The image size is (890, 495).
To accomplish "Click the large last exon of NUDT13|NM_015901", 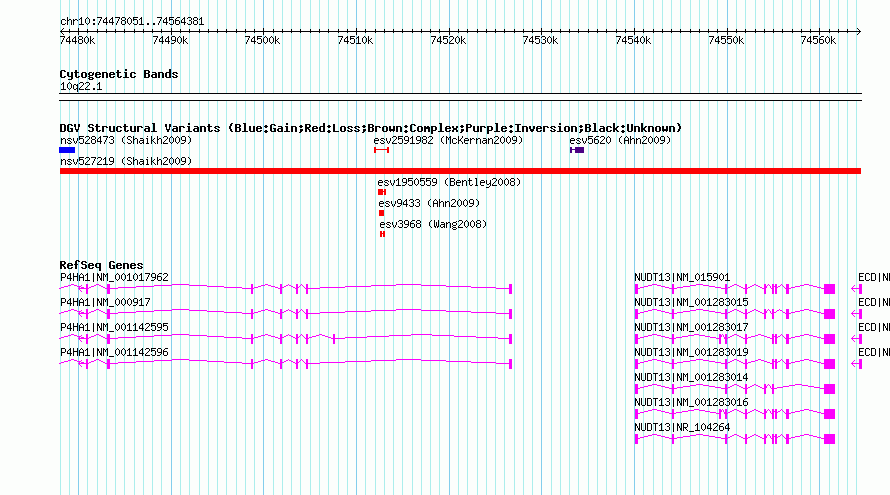I will coord(829,289).
